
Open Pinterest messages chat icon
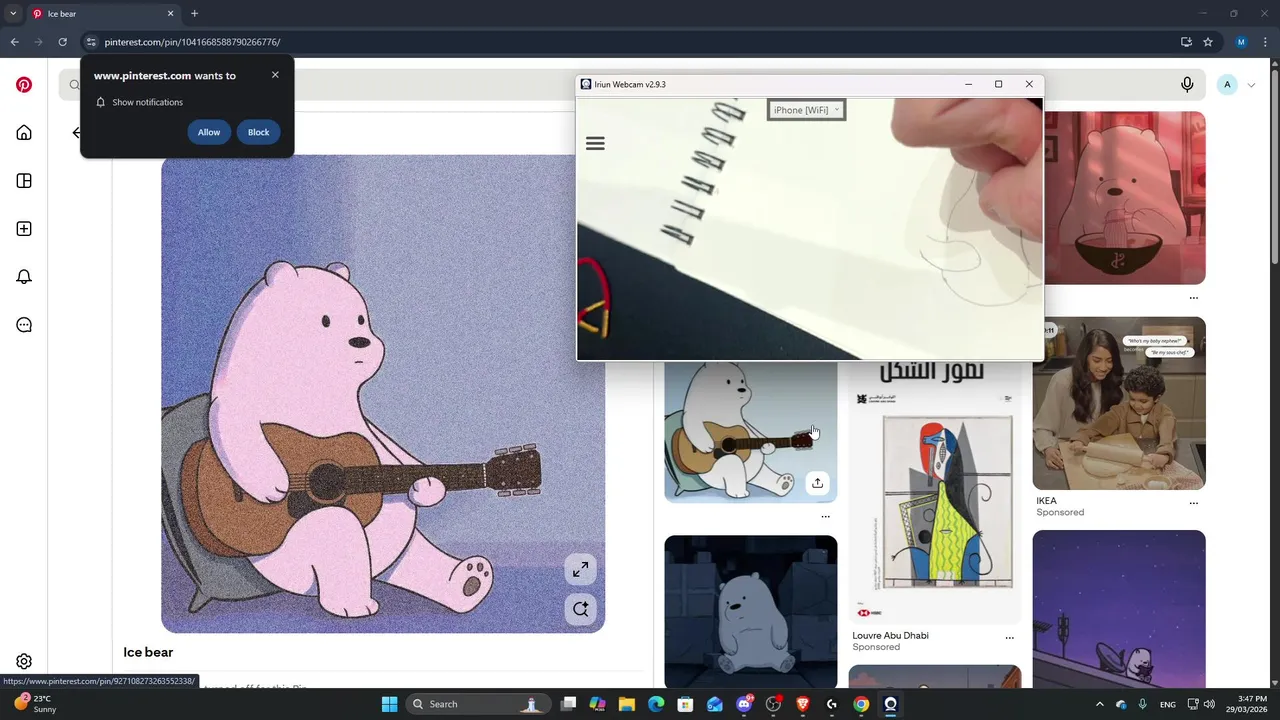tap(24, 325)
